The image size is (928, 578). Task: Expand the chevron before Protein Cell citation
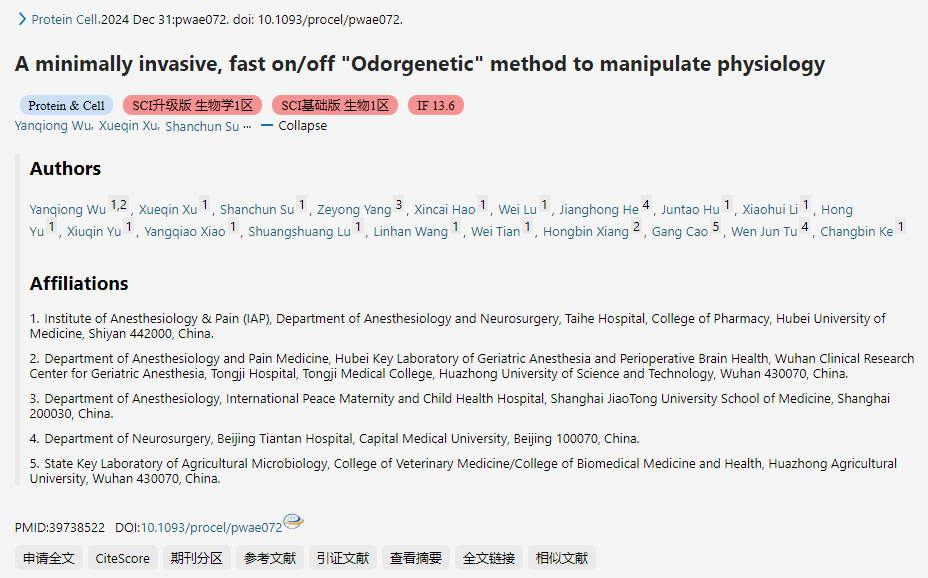22,19
